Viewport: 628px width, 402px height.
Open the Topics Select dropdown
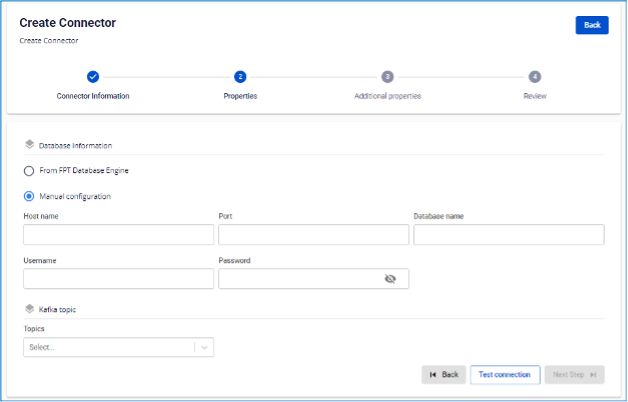coord(119,347)
